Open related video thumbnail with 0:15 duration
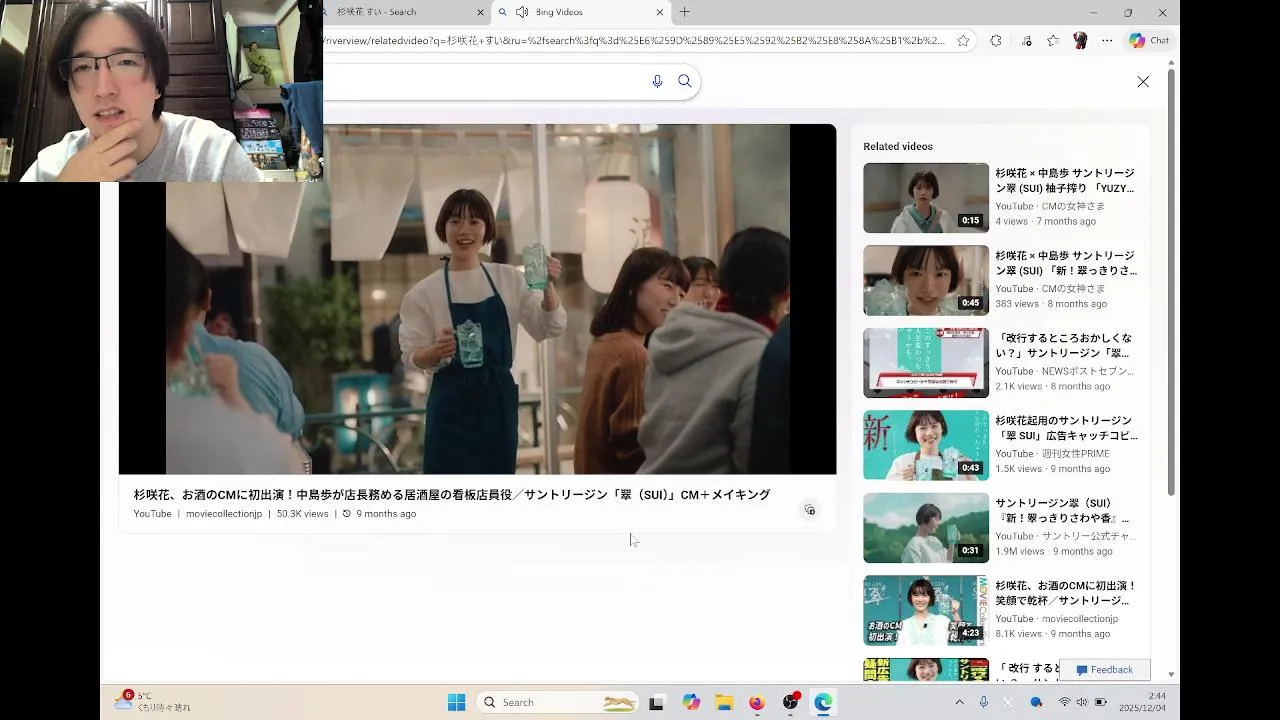Viewport: 1280px width, 720px height. pos(926,198)
